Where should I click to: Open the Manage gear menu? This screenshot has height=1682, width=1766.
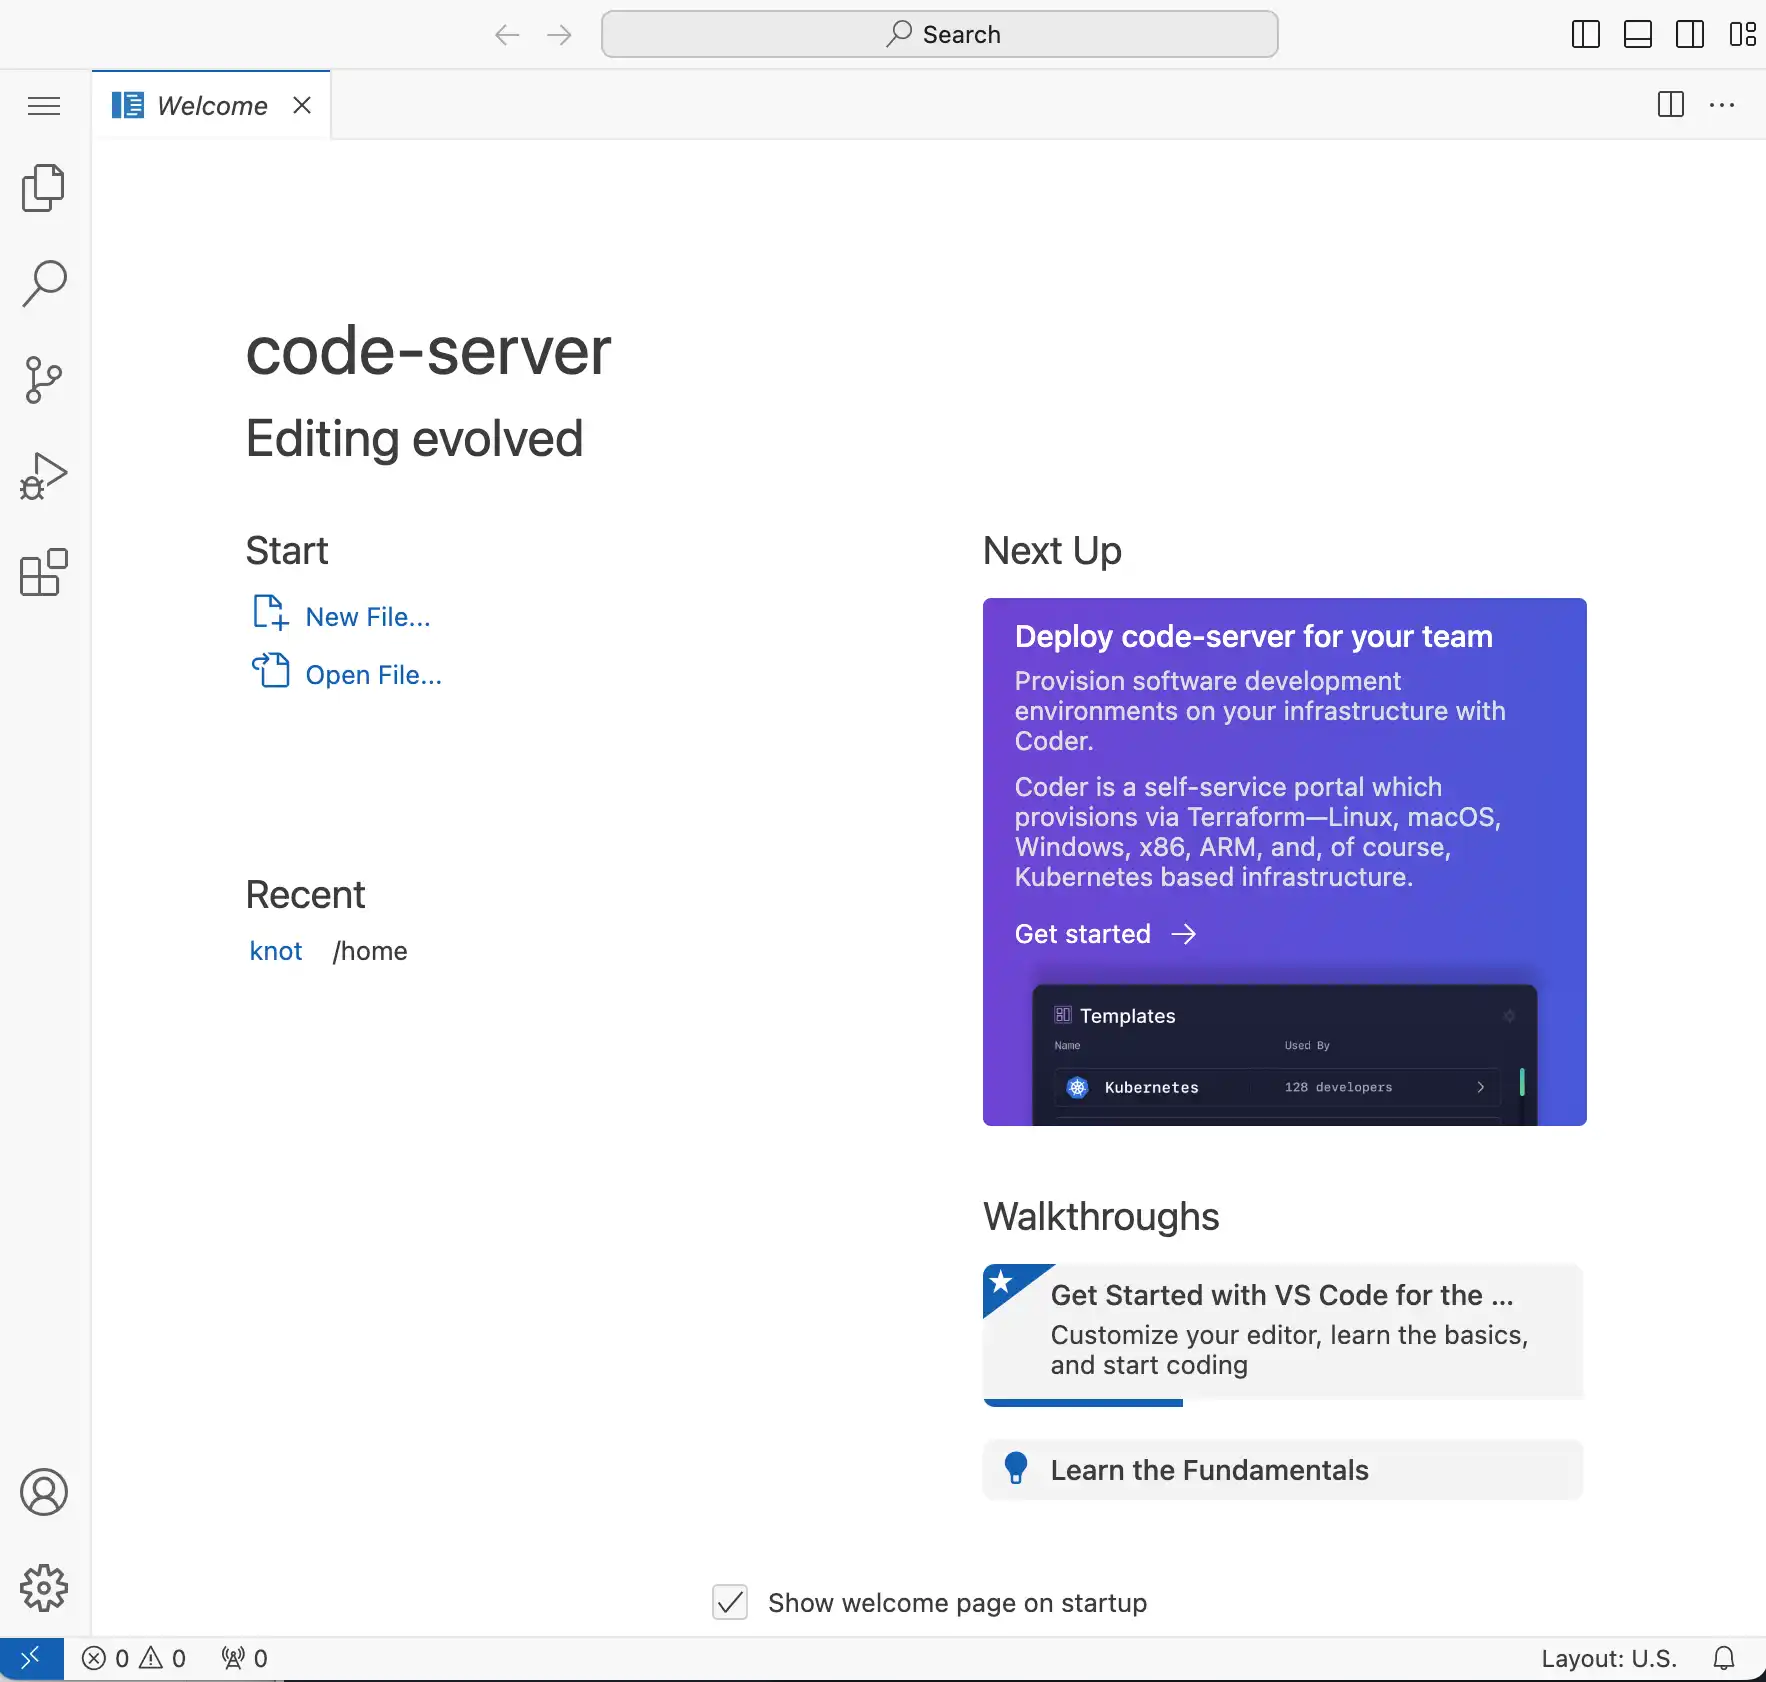coord(44,1588)
